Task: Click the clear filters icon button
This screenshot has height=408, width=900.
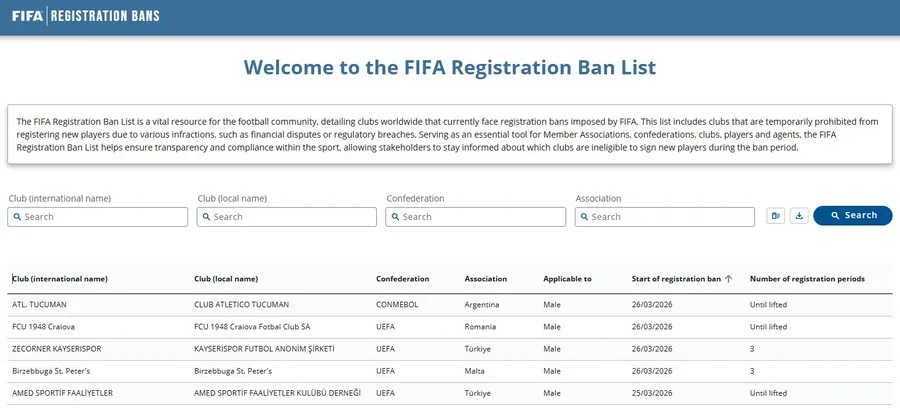Action: [776, 216]
